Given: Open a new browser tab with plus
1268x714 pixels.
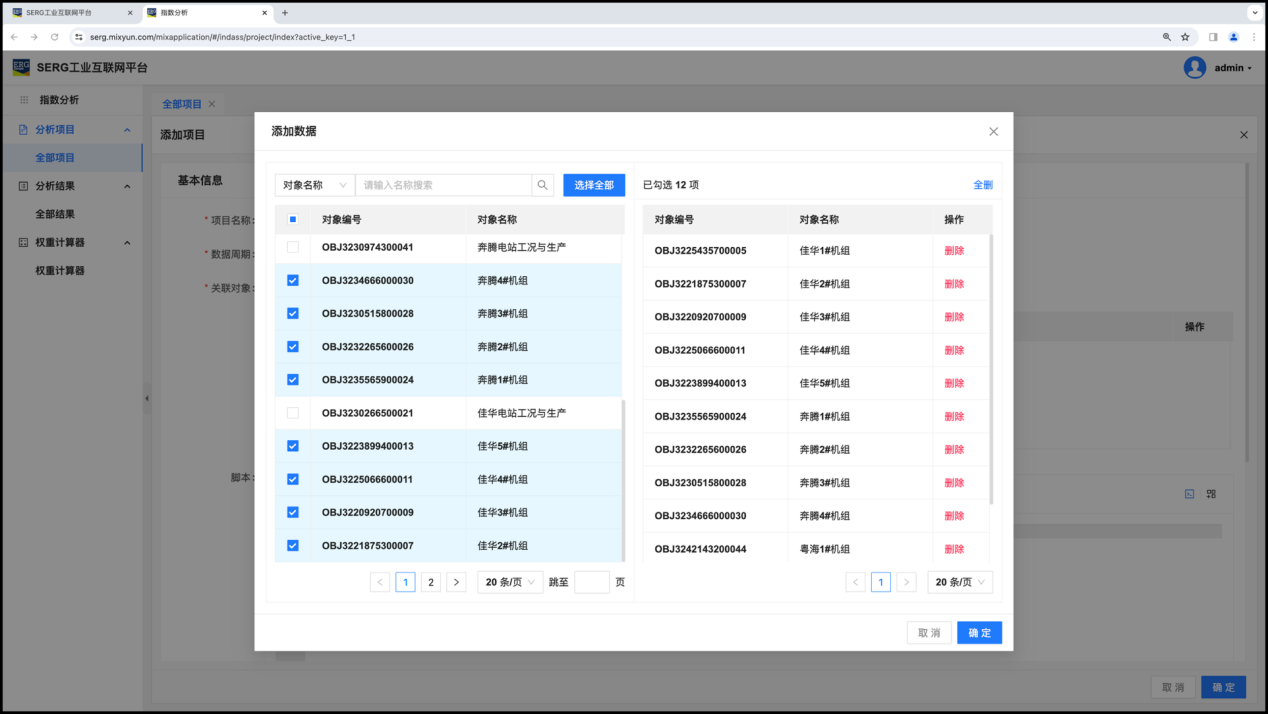Looking at the screenshot, I should (x=285, y=13).
